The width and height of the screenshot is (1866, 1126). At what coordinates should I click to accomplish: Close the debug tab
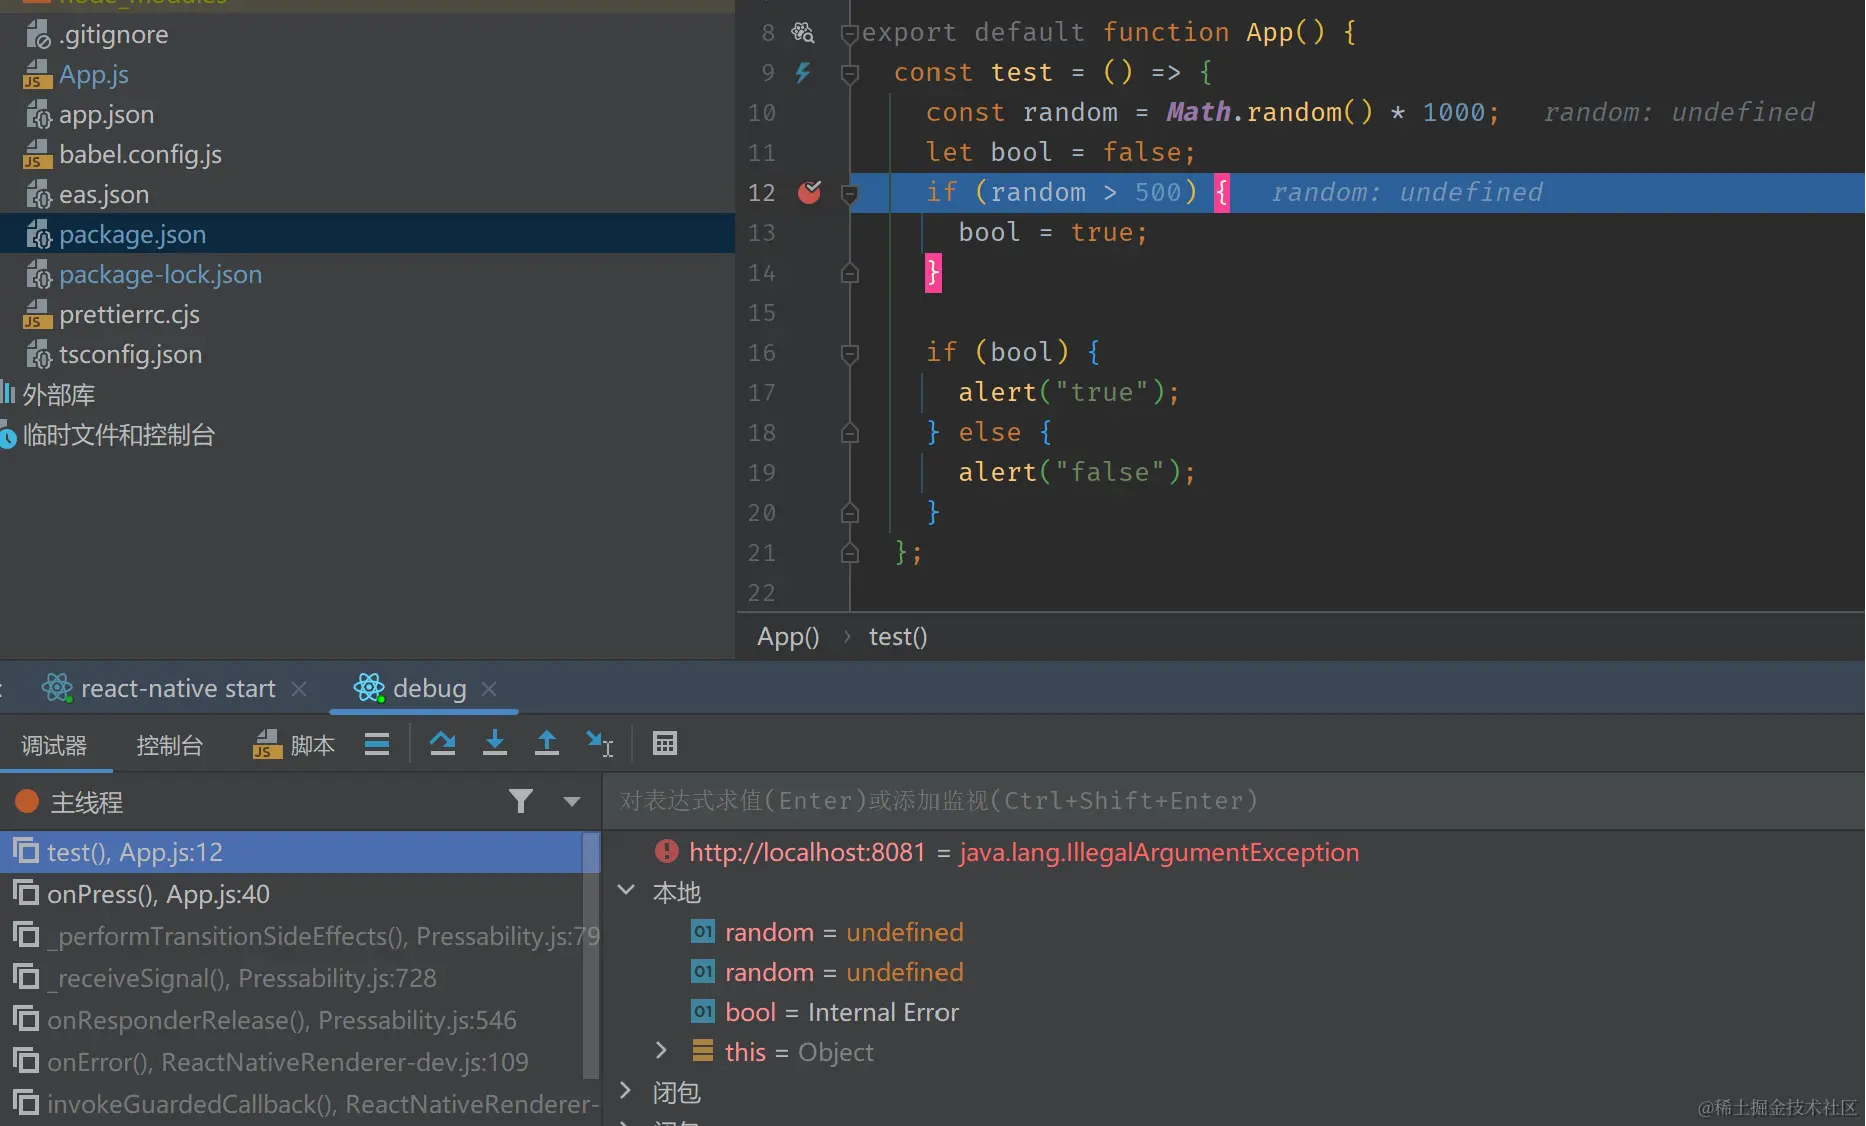489,689
